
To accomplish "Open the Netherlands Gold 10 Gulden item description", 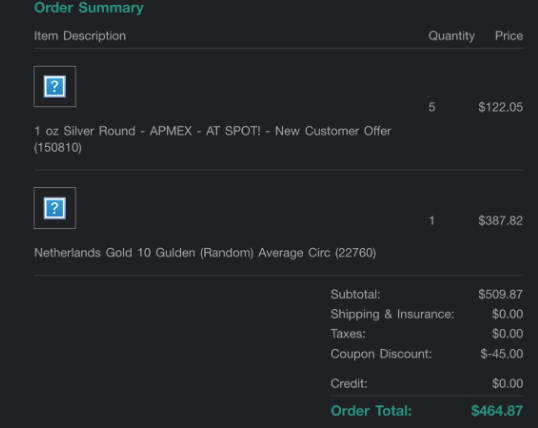I will (x=205, y=253).
